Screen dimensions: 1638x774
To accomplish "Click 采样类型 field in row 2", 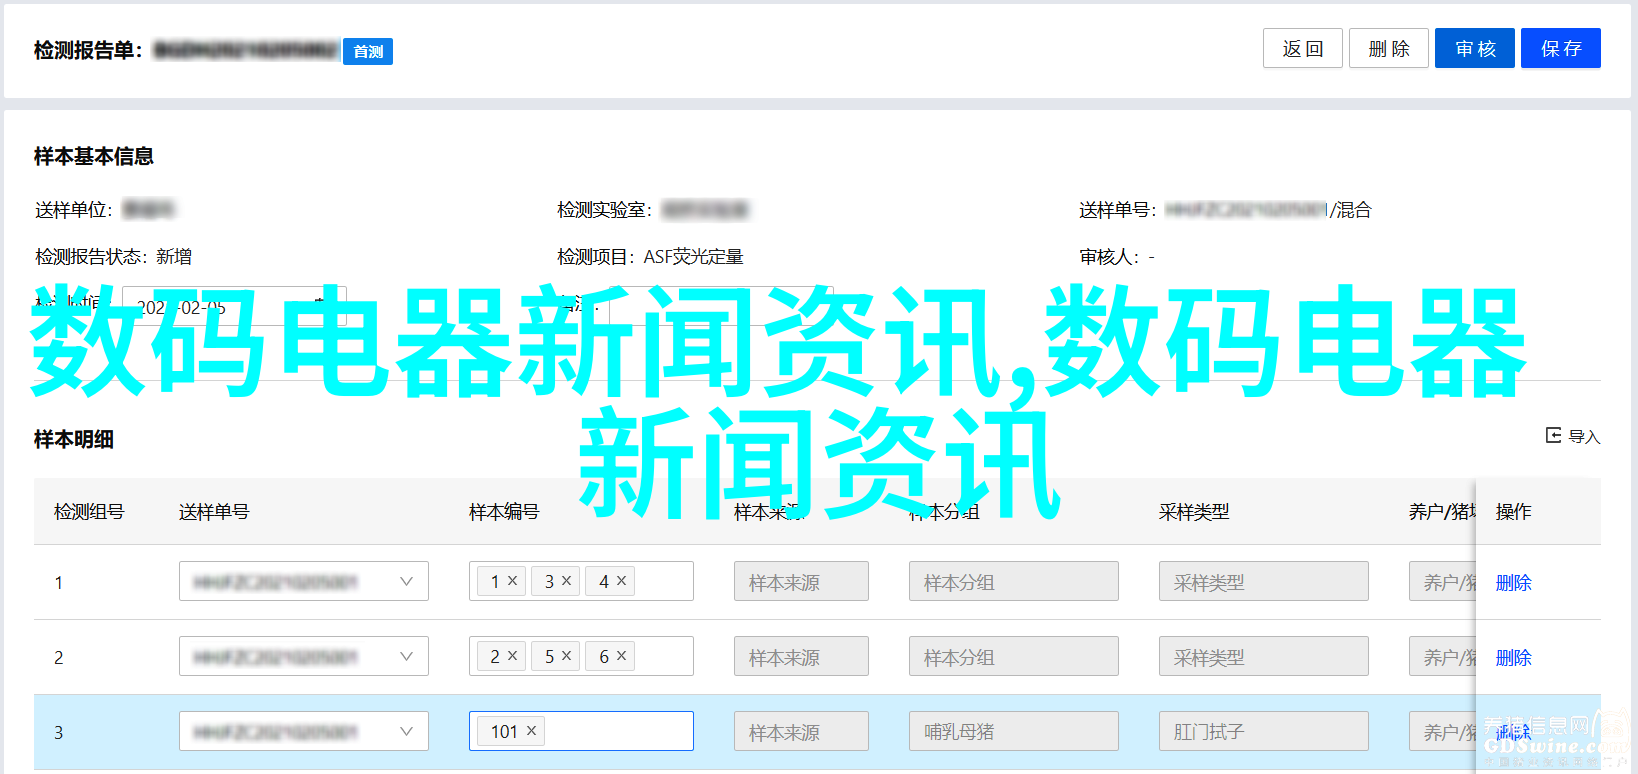I will [x=1264, y=656].
